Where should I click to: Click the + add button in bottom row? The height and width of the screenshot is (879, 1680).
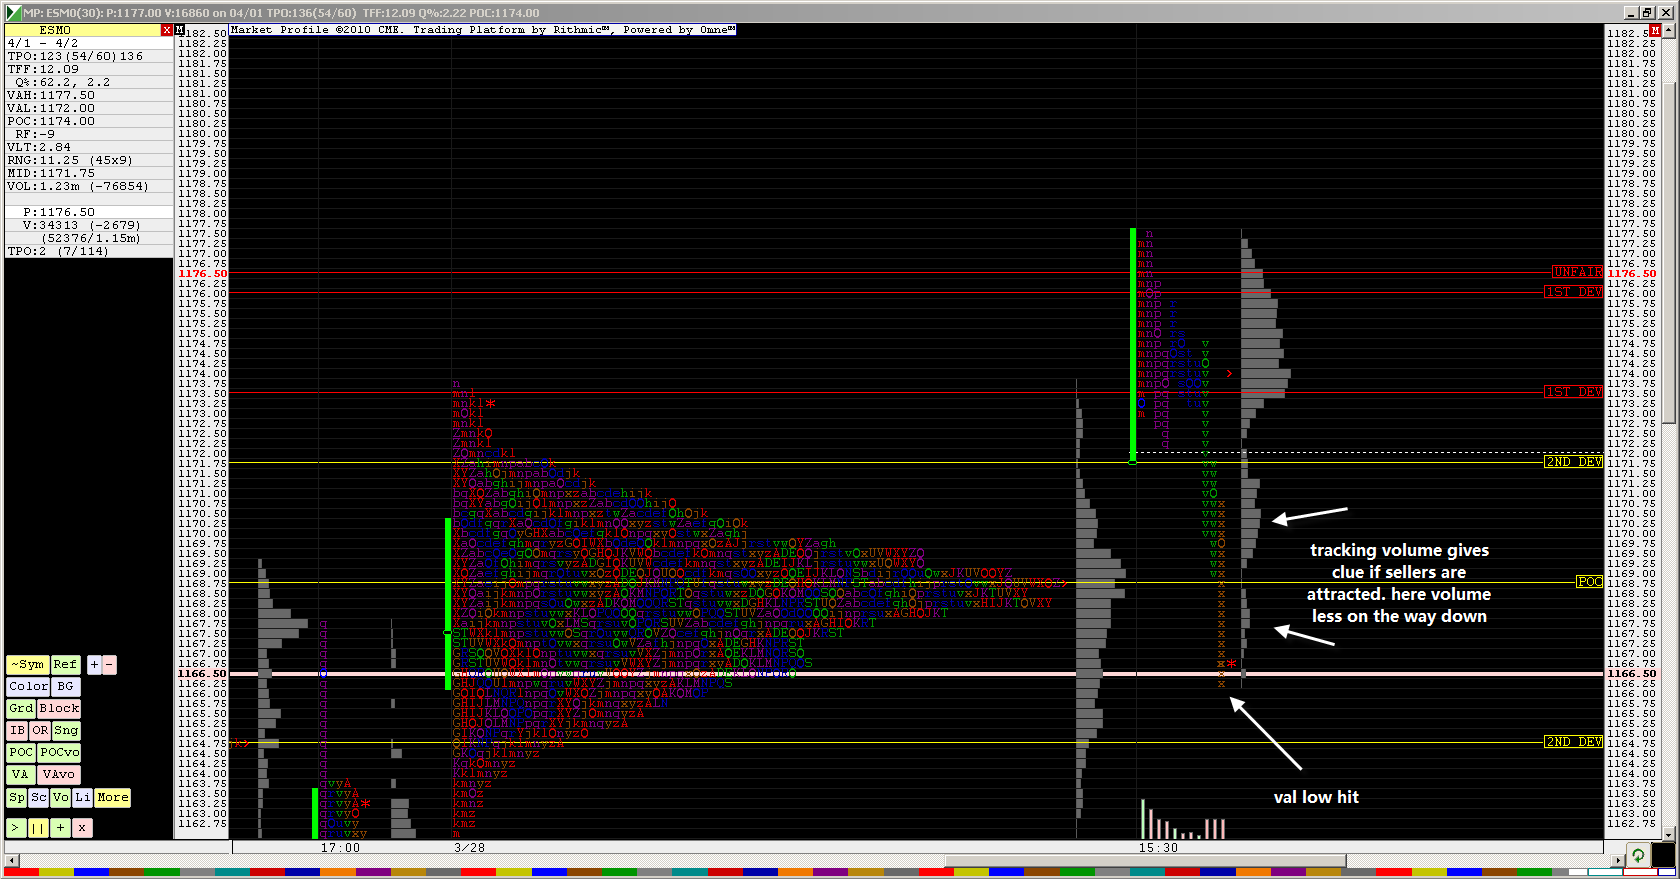pos(60,828)
